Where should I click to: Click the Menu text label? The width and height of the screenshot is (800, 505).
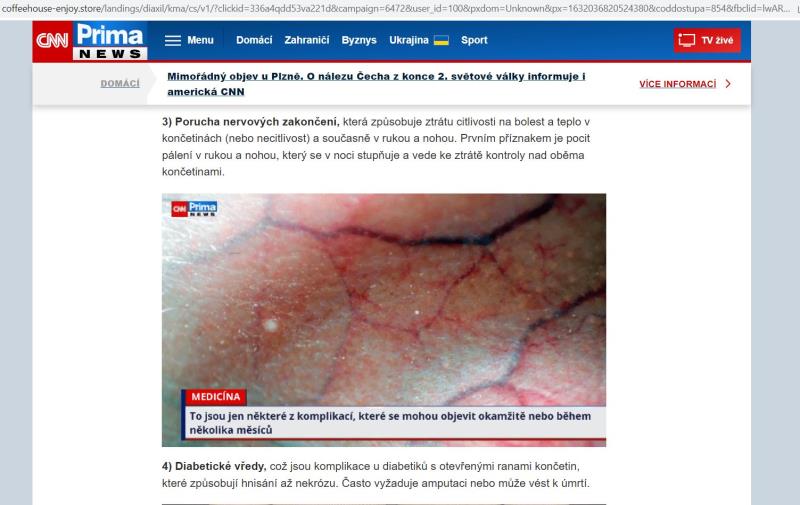(200, 40)
